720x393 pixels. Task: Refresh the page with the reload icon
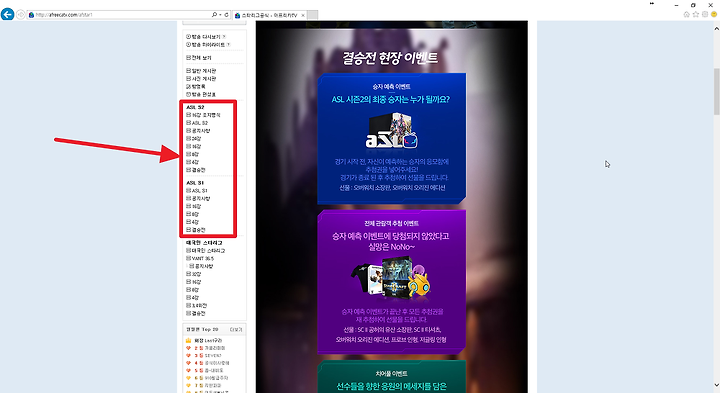226,15
